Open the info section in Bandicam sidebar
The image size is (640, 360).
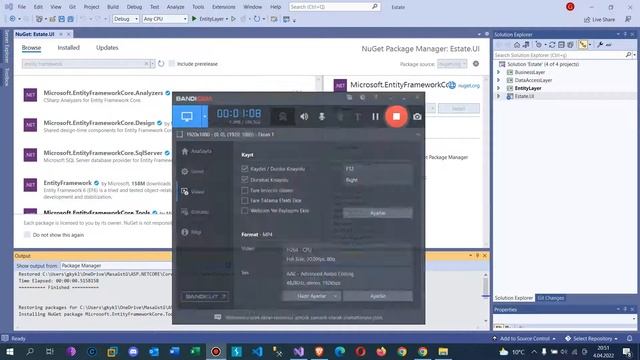coord(191,232)
